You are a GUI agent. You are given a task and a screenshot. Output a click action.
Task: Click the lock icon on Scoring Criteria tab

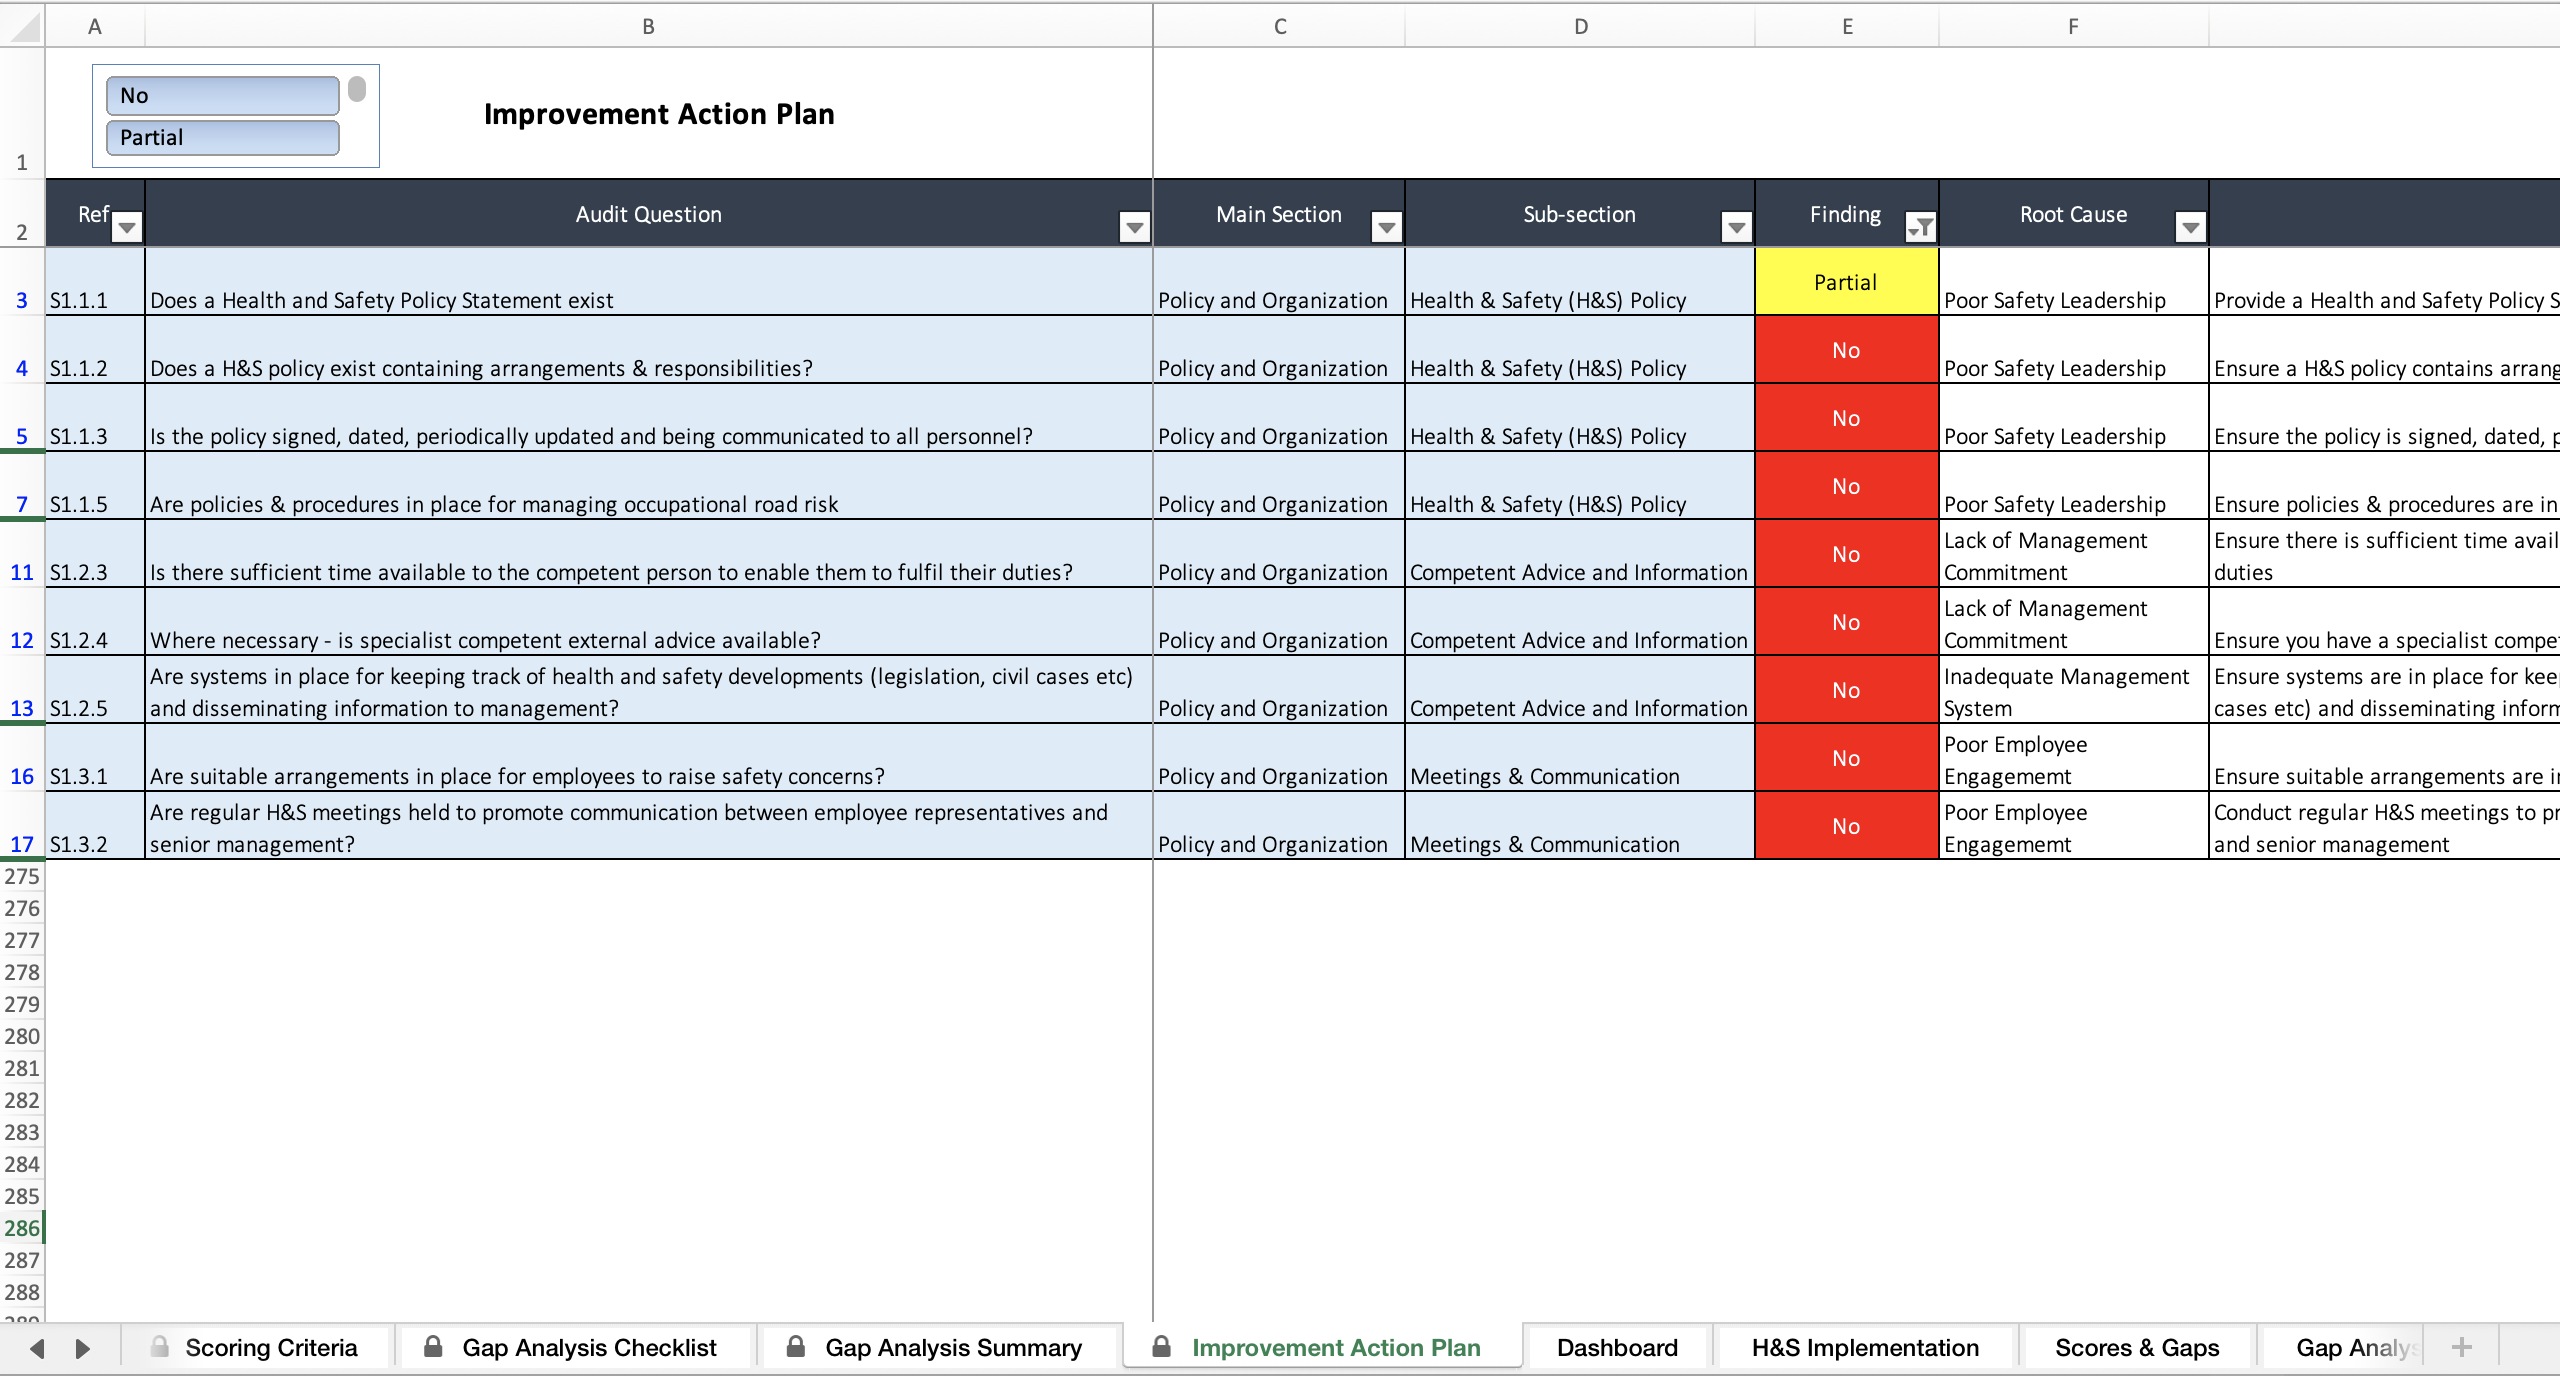click(159, 1346)
